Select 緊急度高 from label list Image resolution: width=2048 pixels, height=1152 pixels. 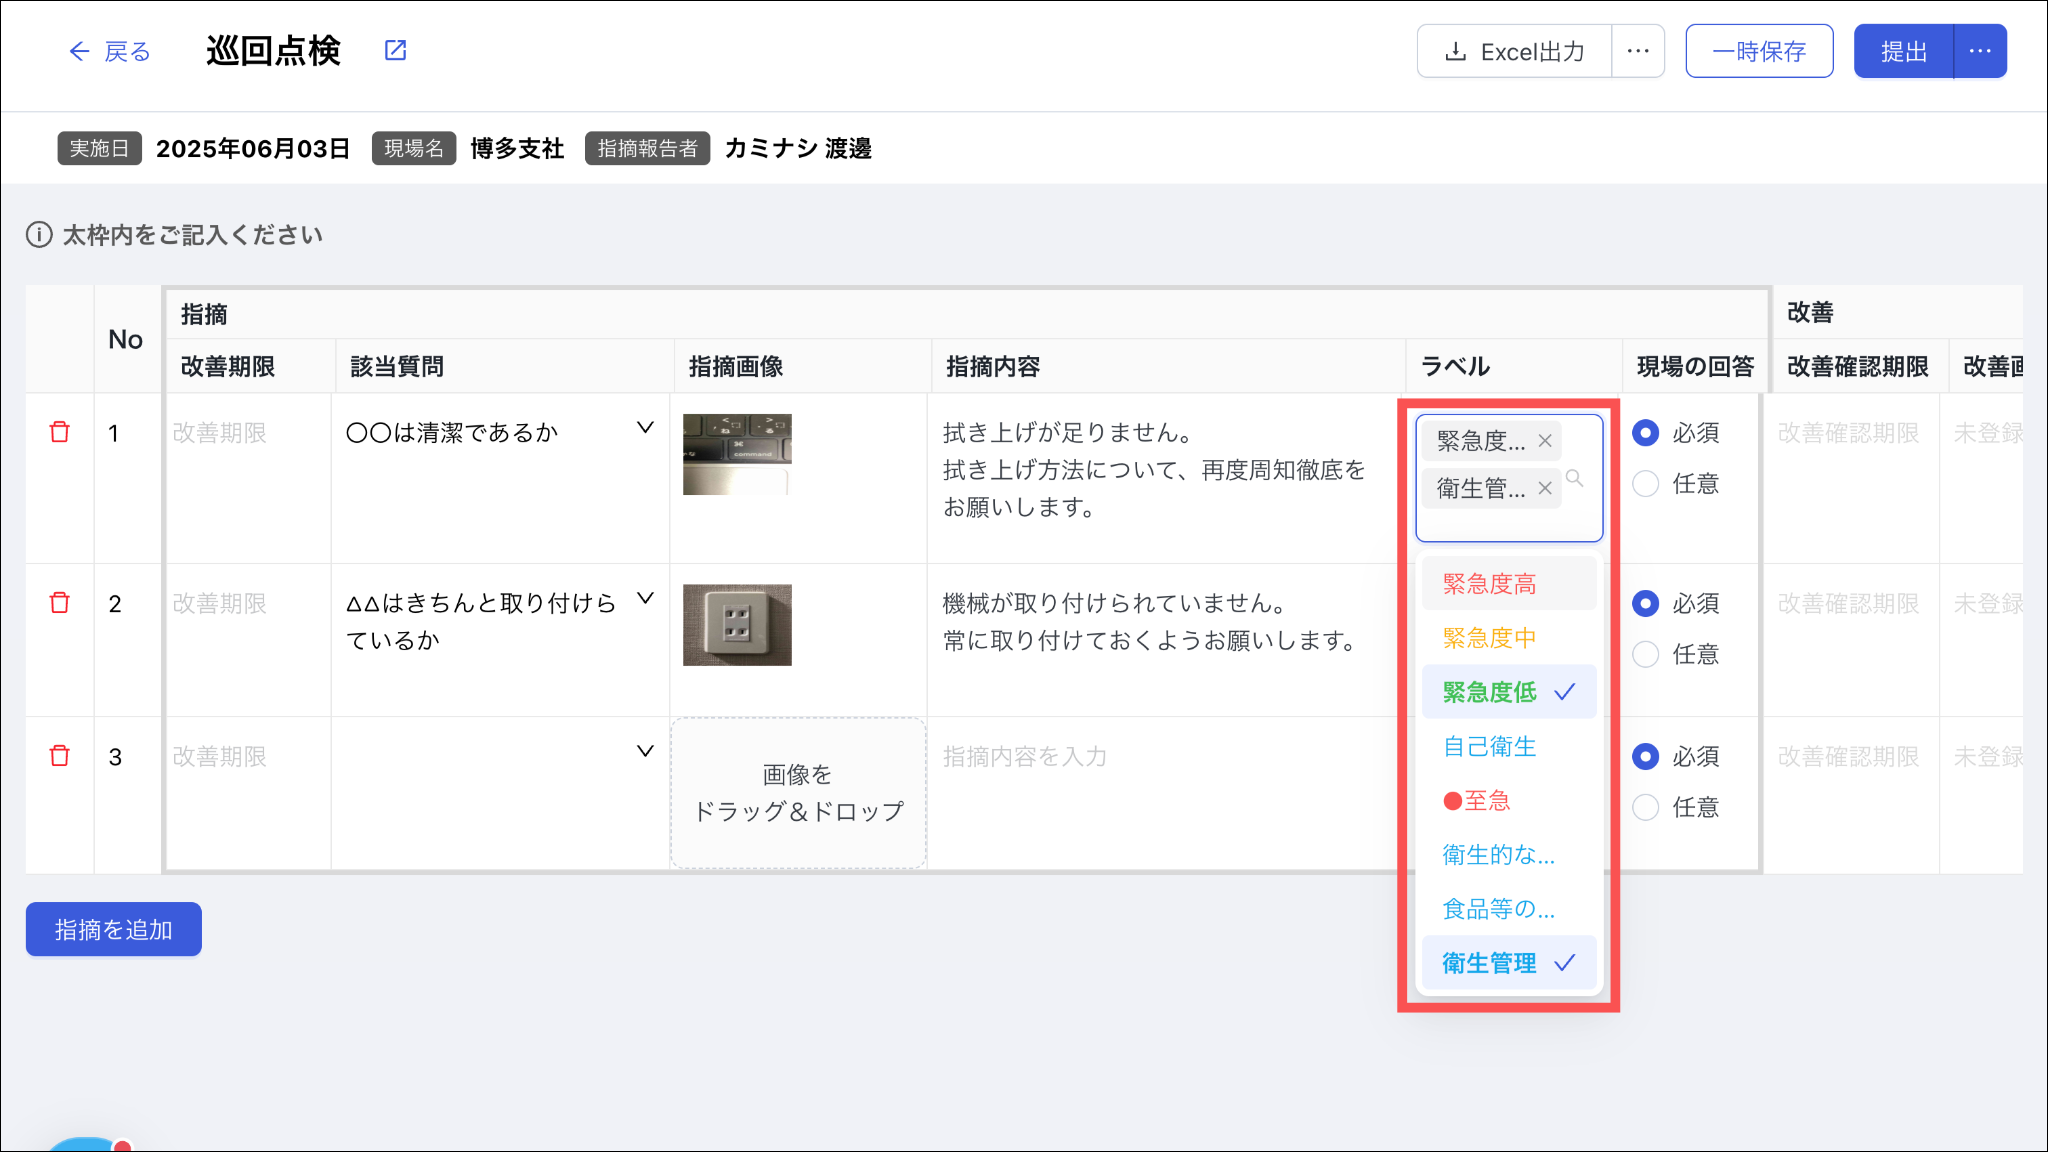click(1490, 584)
